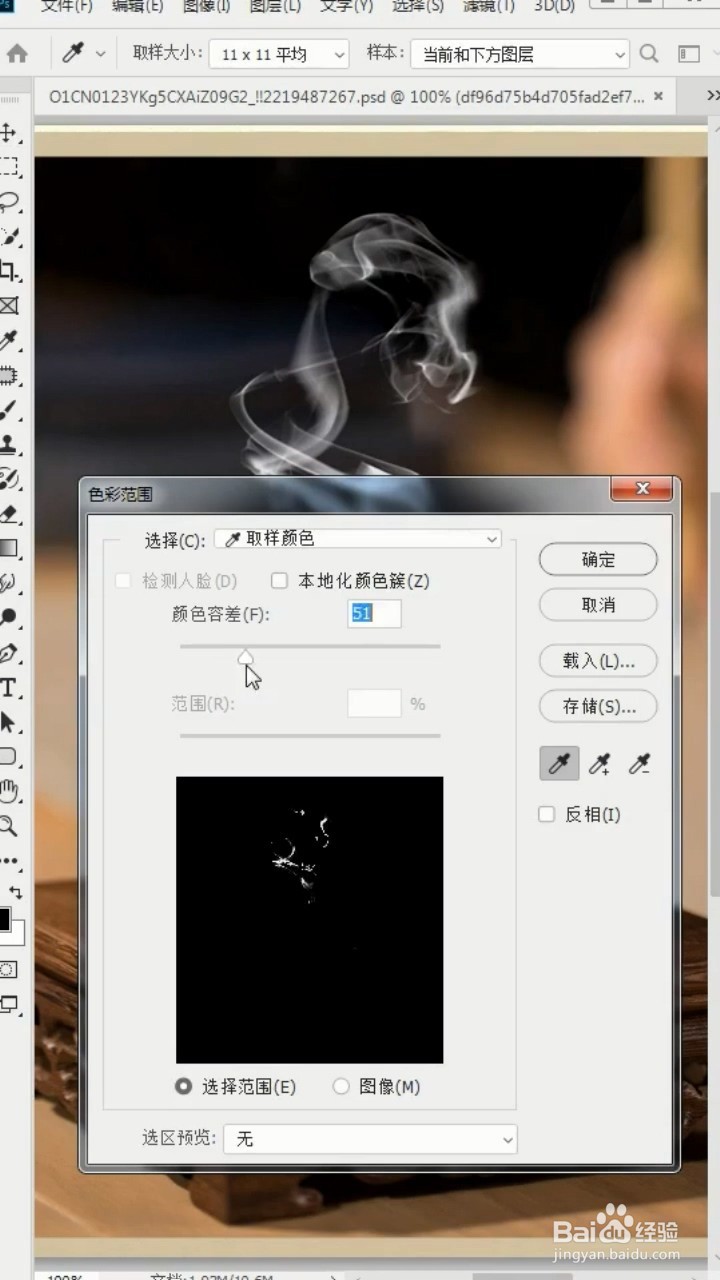Open the 图层 menu

[275, 6]
